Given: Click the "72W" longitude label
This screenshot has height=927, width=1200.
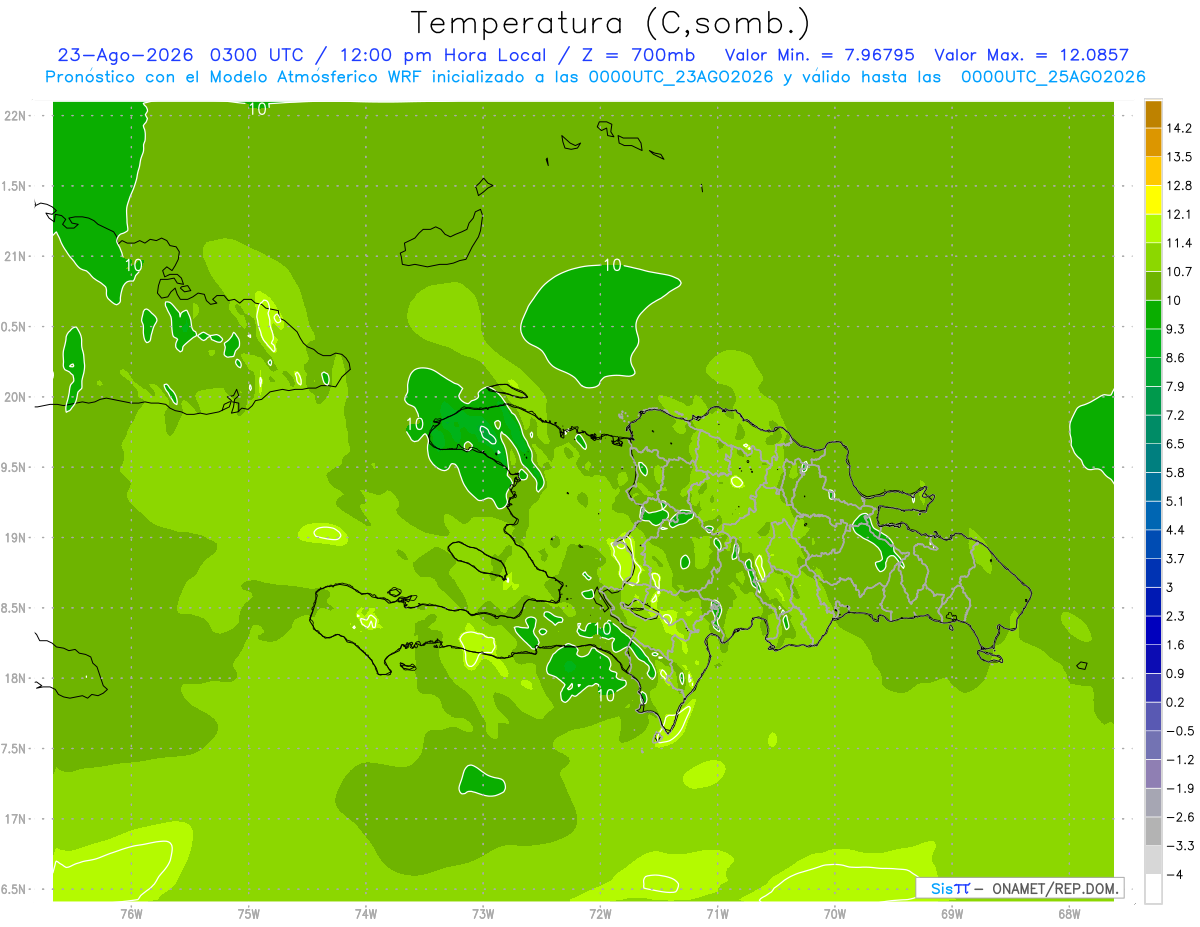Looking at the screenshot, I should coord(600,914).
